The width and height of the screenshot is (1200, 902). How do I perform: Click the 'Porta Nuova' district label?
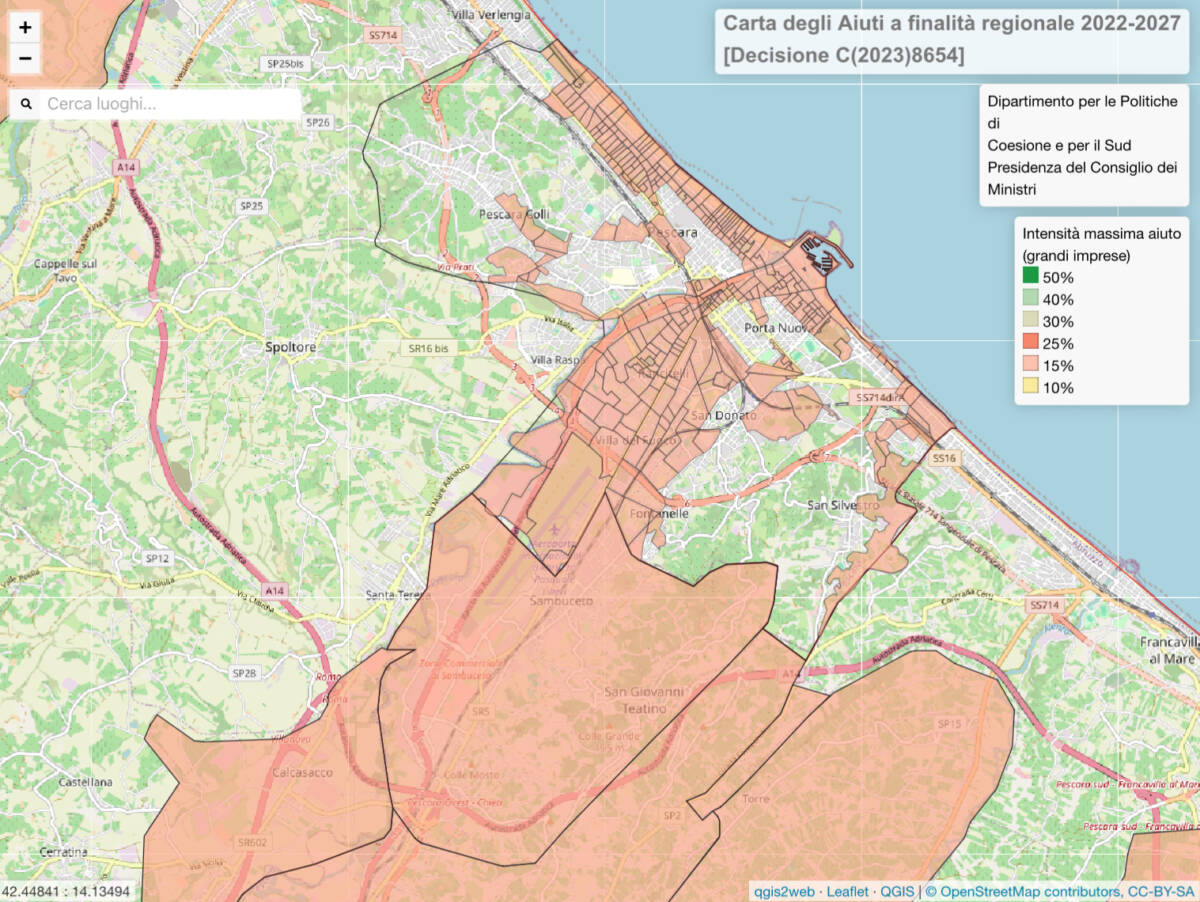coord(778,329)
